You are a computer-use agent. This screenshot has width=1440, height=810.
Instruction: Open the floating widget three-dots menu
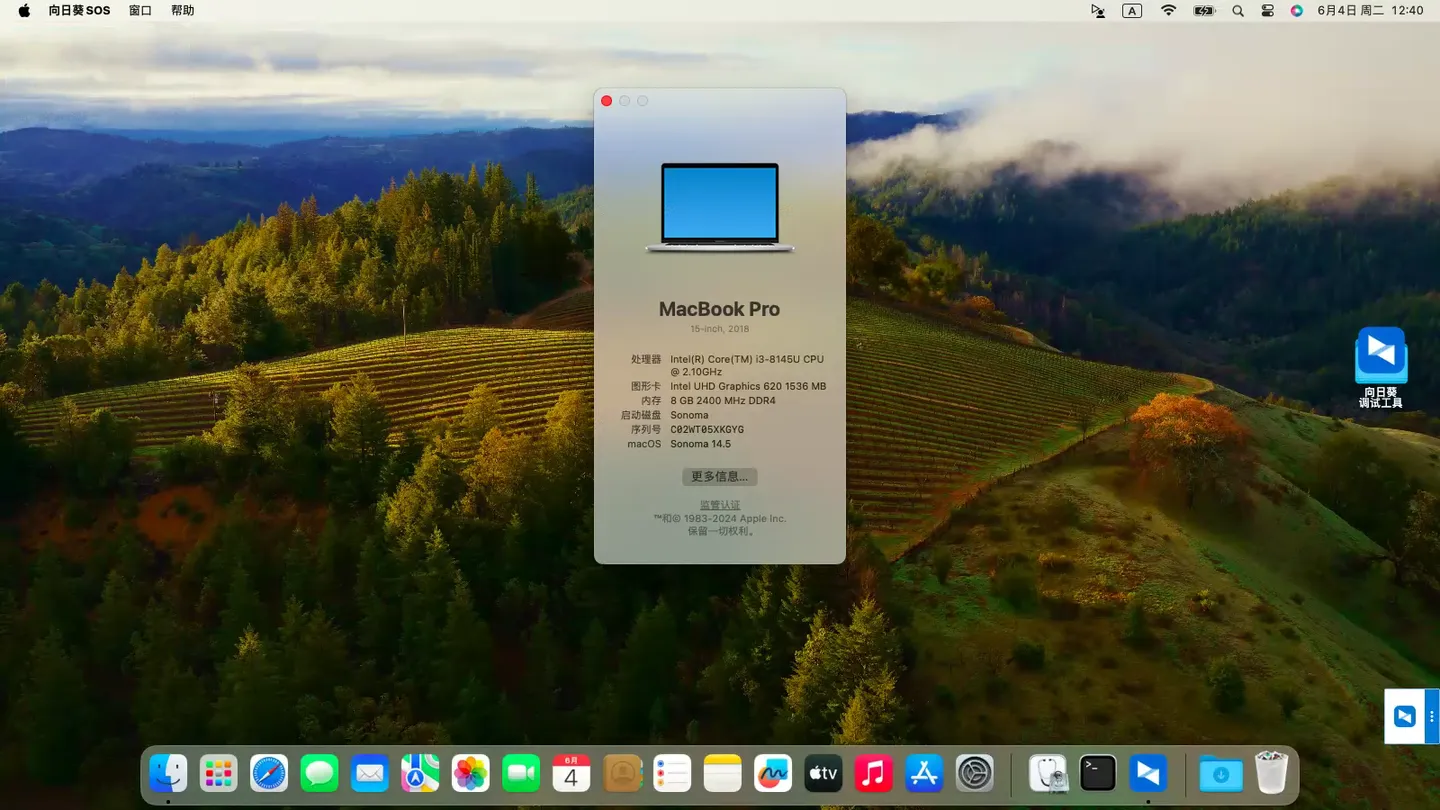(x=1432, y=716)
